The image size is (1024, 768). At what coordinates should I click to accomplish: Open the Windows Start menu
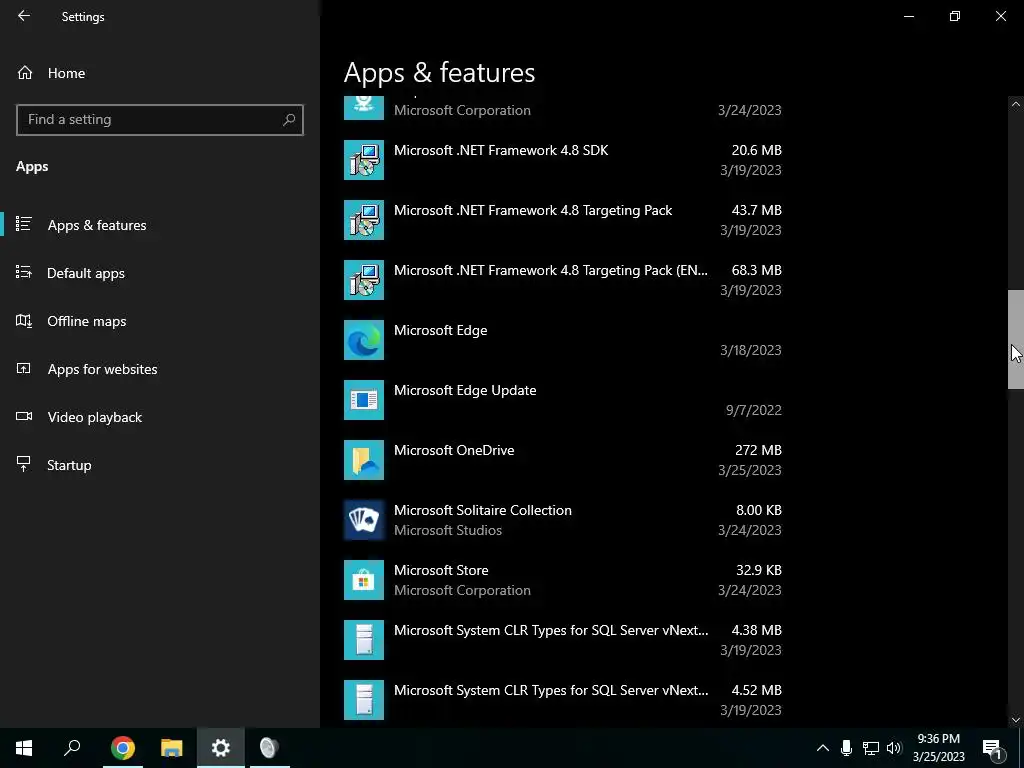tap(24, 748)
